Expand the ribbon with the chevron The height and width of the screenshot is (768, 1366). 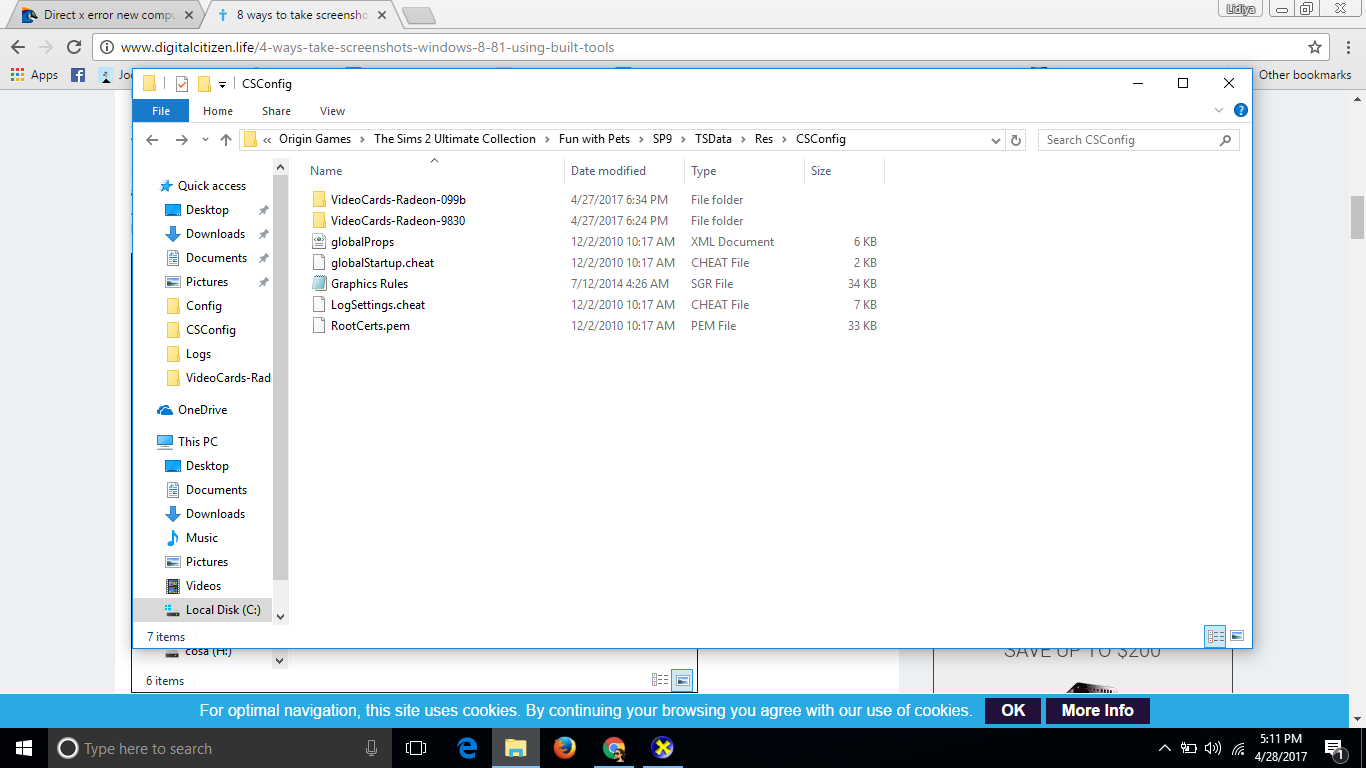pos(1218,111)
